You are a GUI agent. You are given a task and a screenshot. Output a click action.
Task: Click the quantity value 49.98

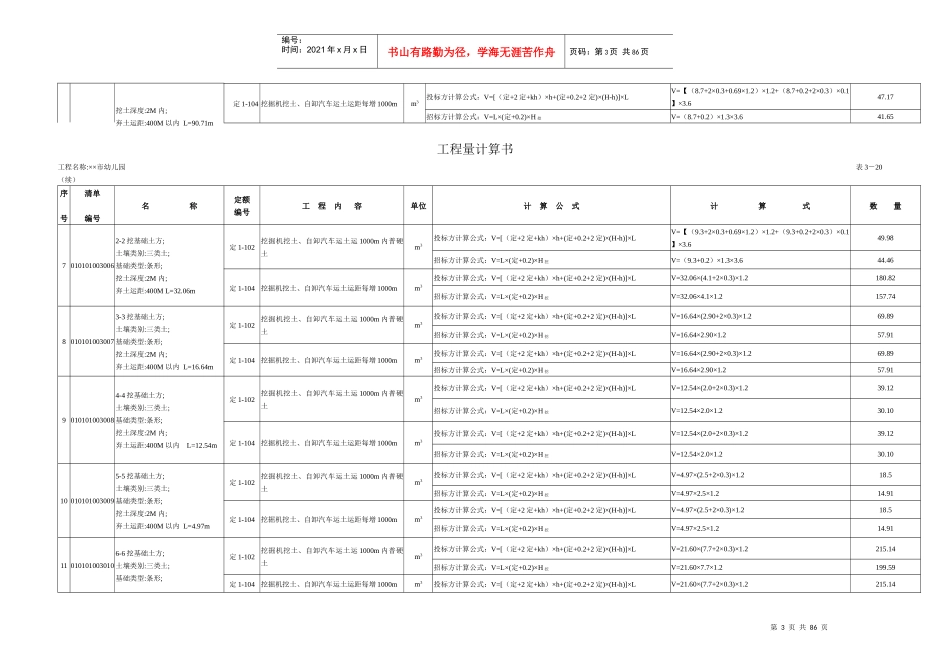885,237
